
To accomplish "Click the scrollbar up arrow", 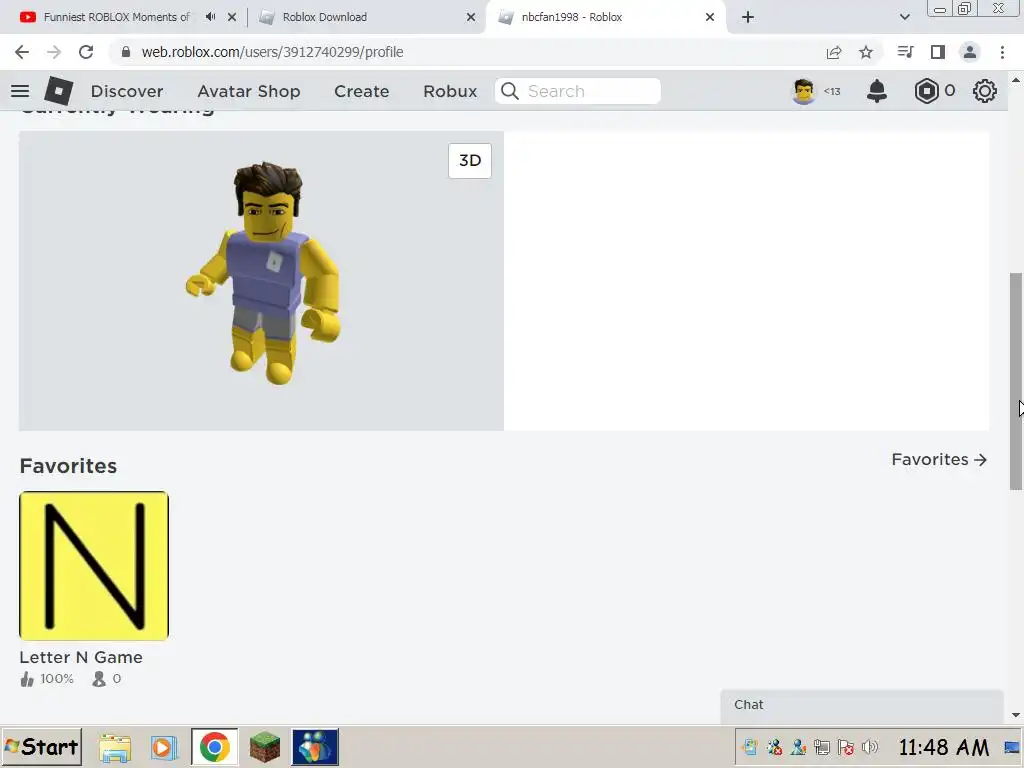I will [1016, 80].
